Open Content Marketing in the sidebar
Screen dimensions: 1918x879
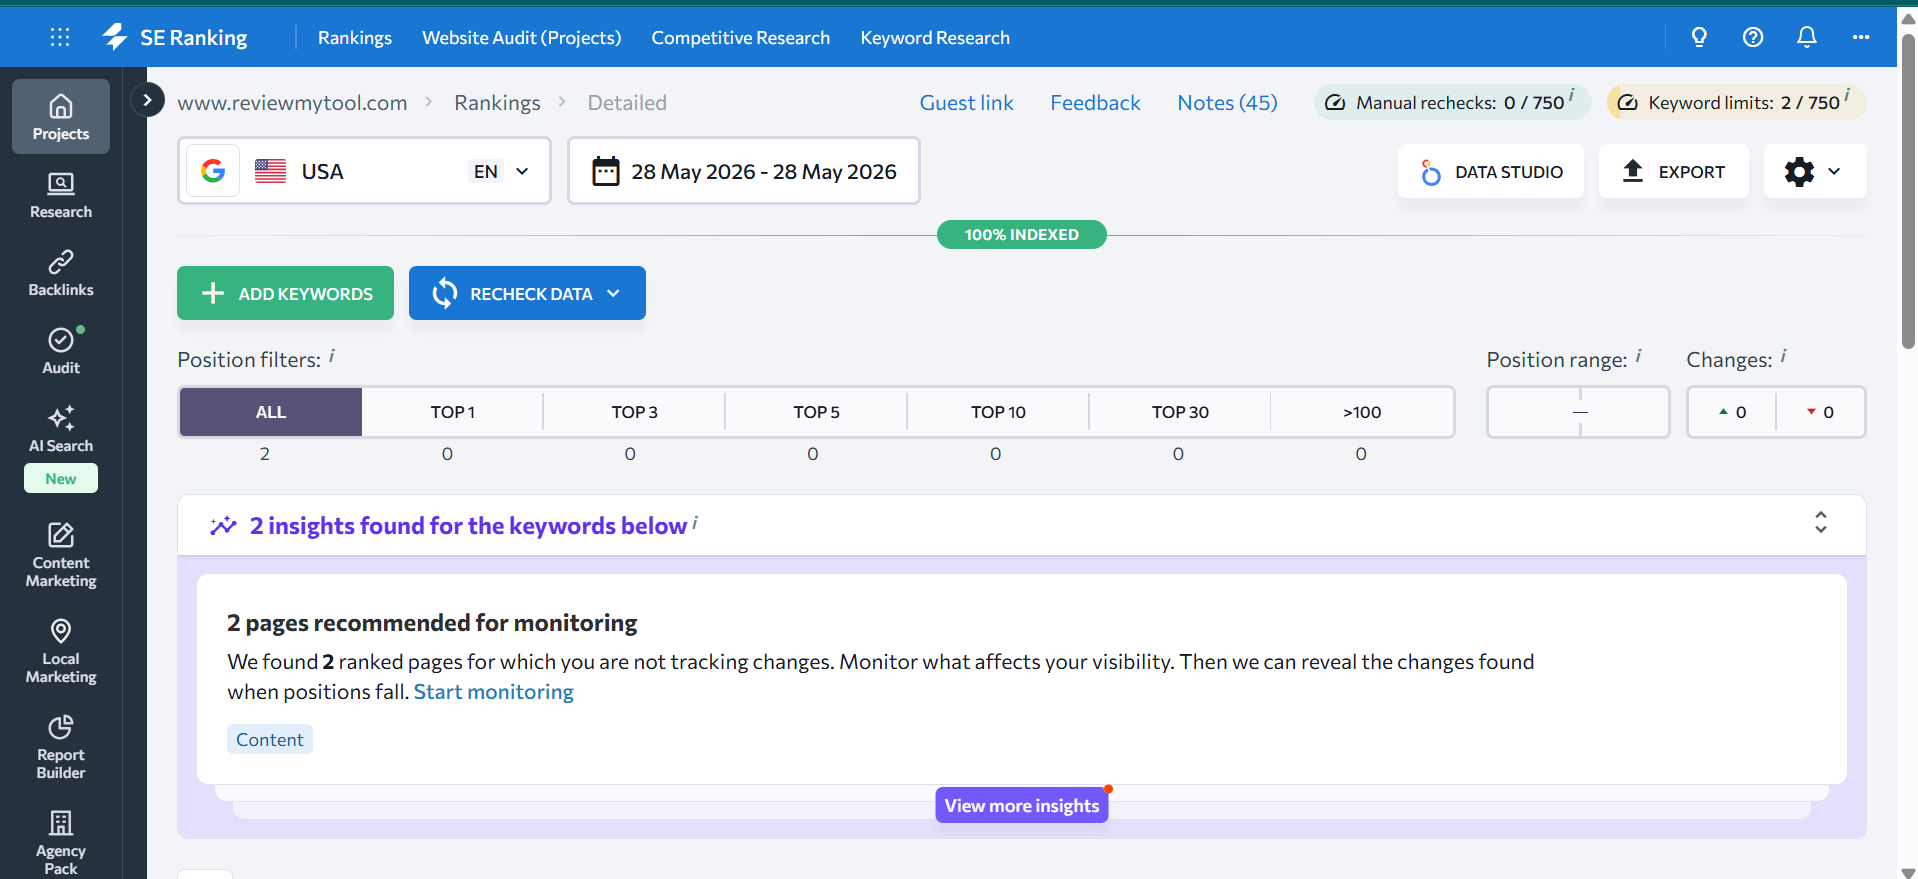point(61,555)
